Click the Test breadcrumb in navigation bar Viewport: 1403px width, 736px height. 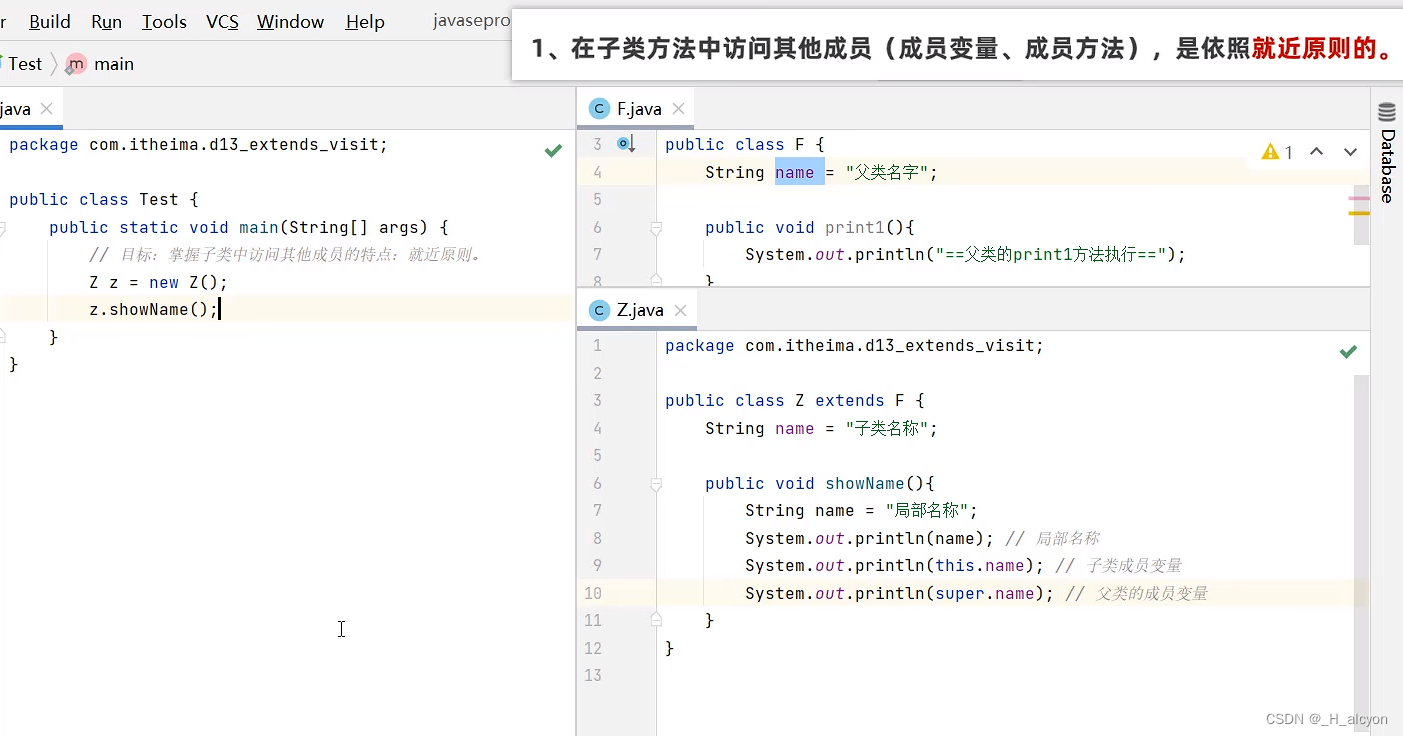tap(25, 64)
